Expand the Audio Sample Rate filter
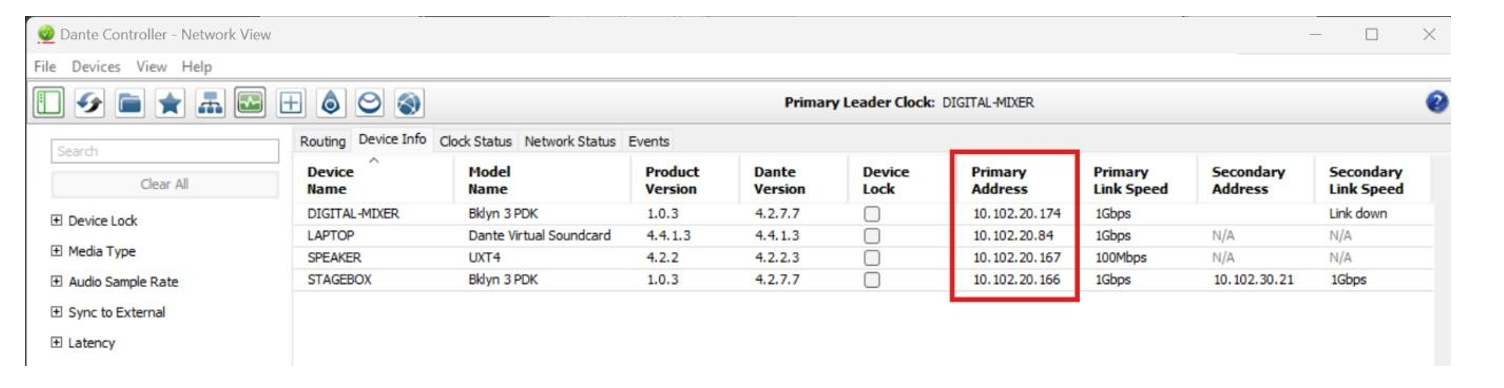This screenshot has height=388, width=1504. (57, 282)
